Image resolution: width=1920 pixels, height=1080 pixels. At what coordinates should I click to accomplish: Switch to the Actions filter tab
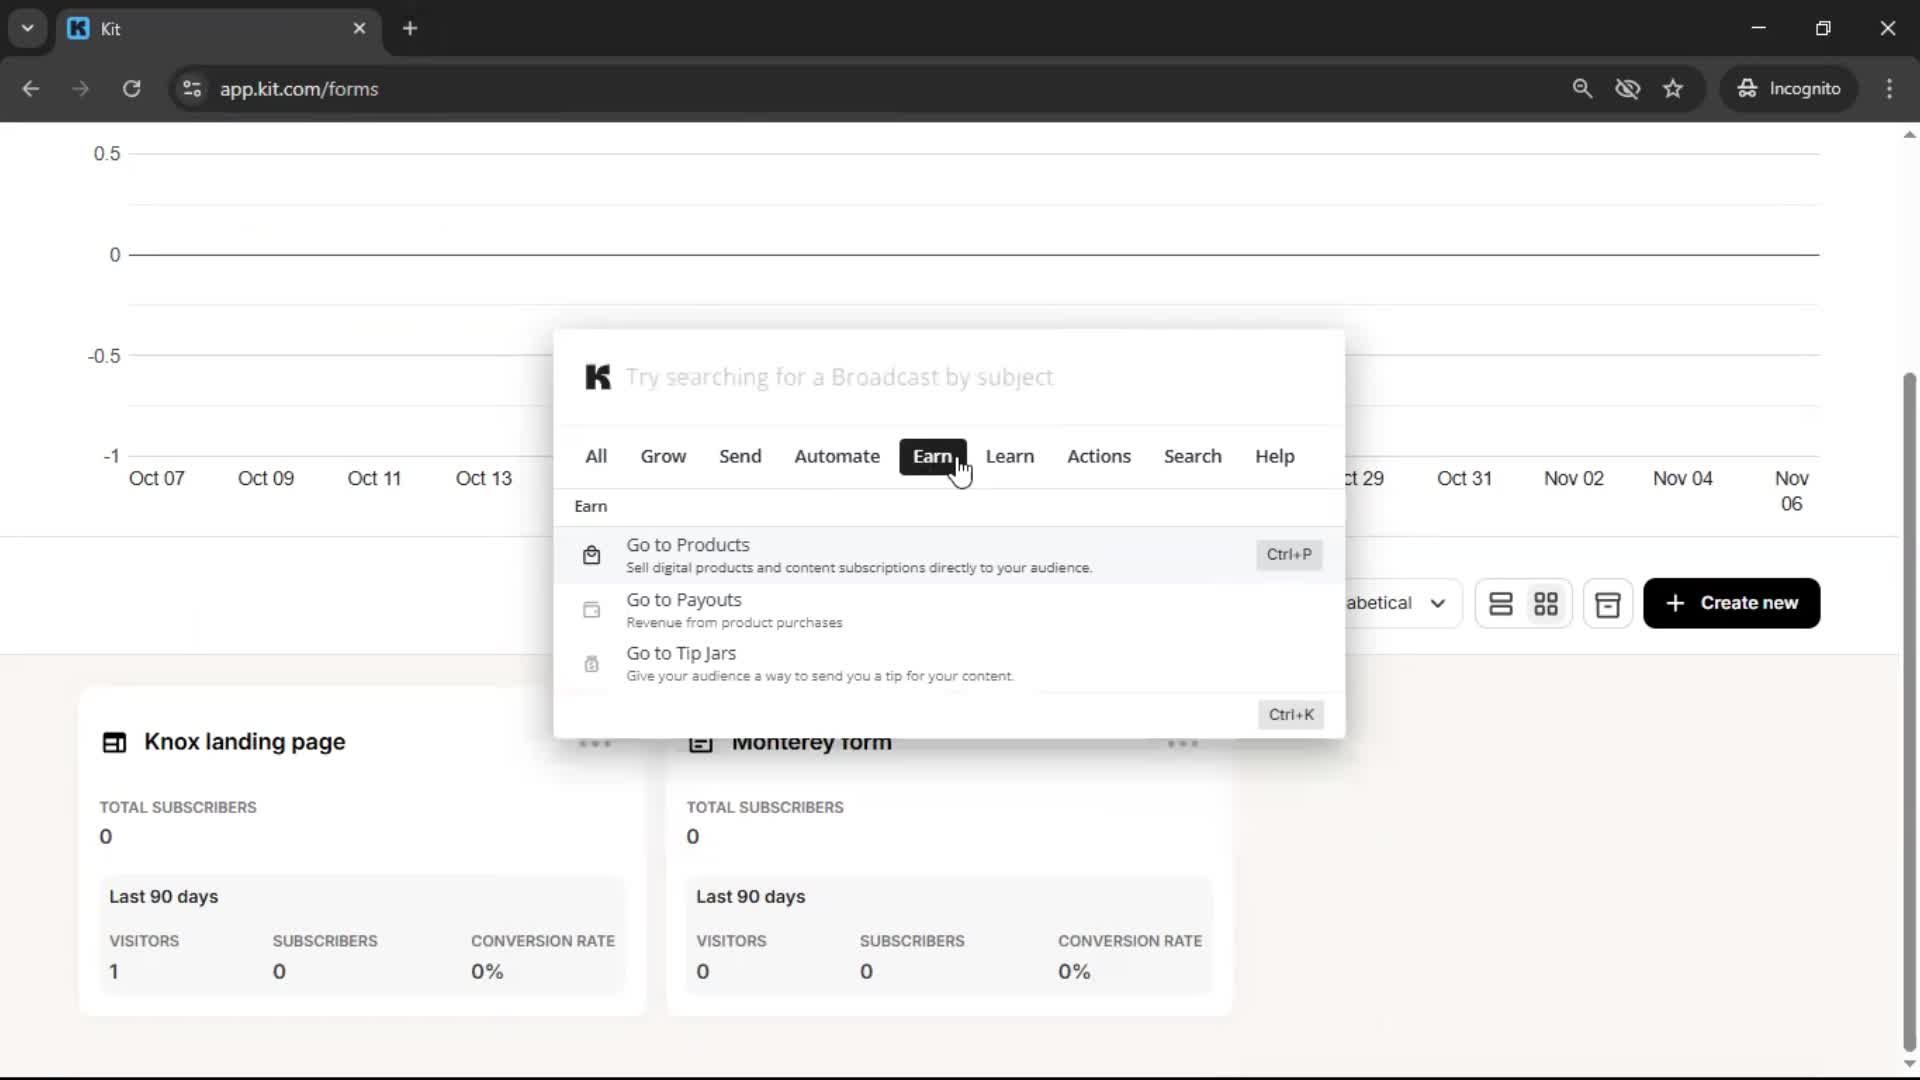1099,456
